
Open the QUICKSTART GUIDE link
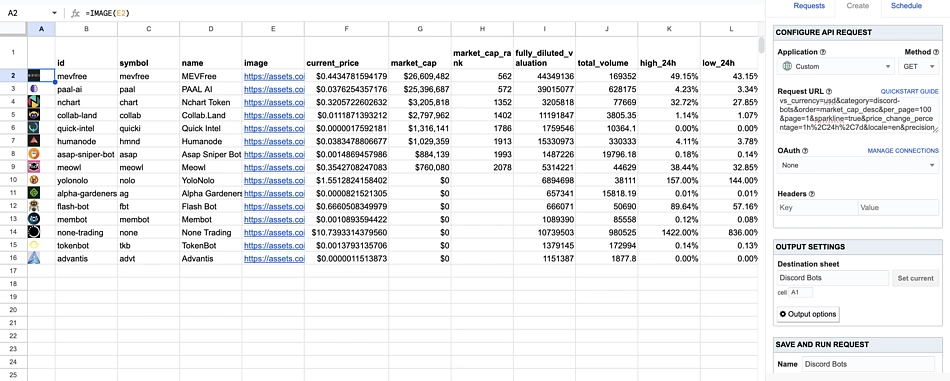point(909,91)
